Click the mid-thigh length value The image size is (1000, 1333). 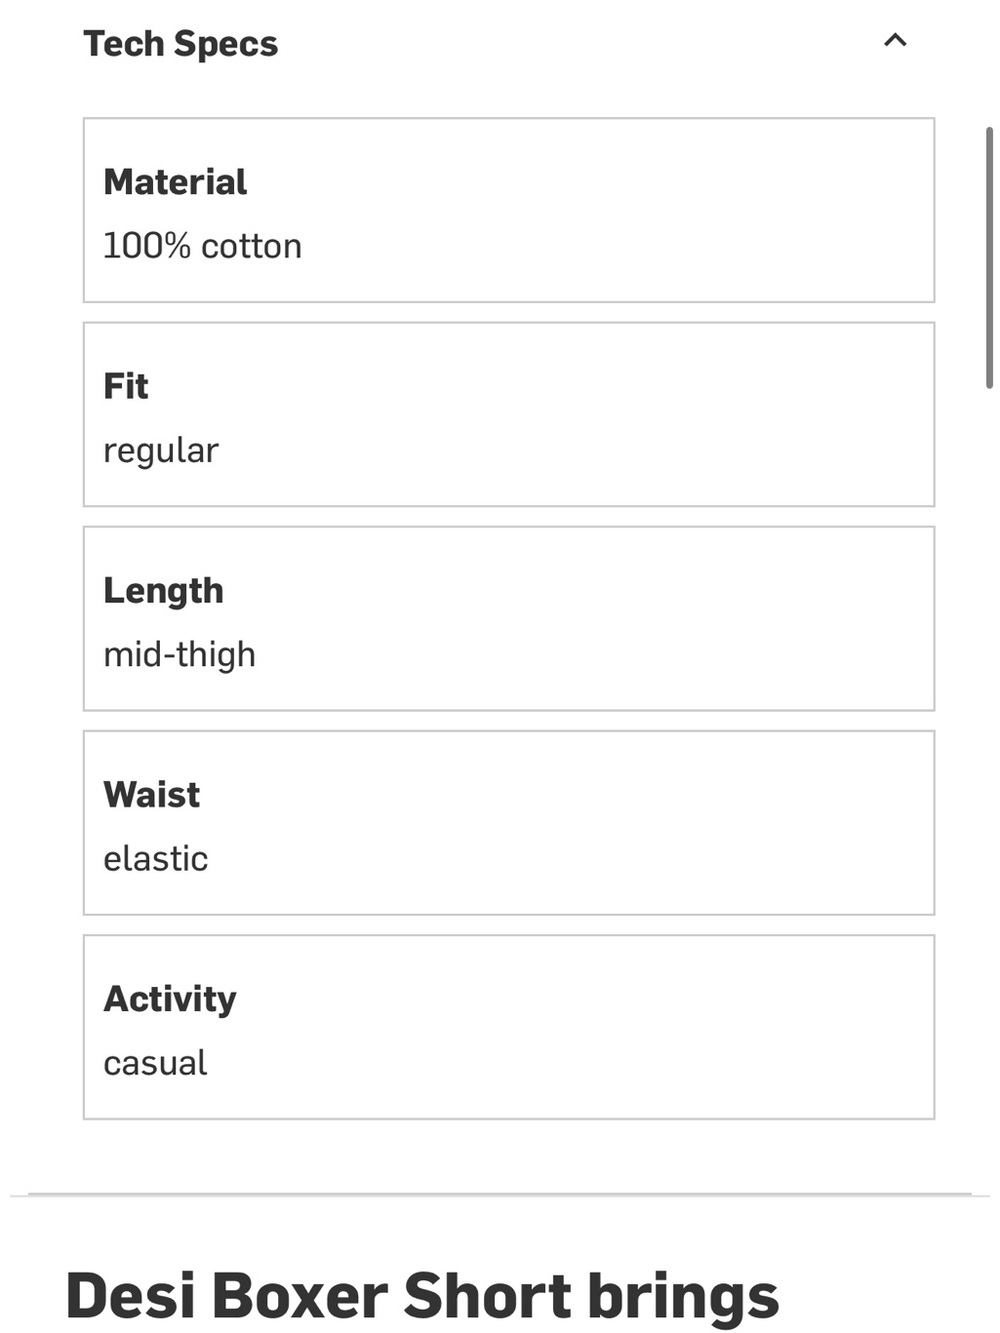point(180,654)
